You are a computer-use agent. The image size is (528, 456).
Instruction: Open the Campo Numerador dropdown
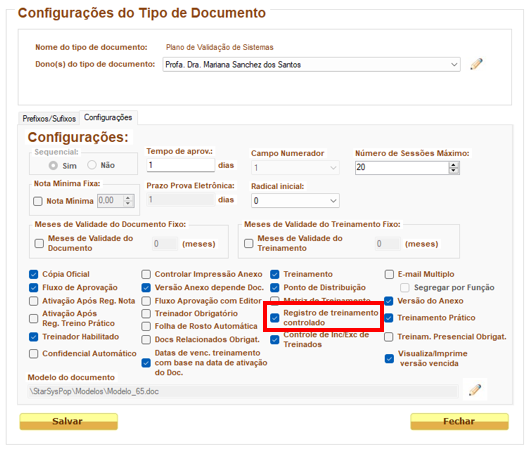coord(295,168)
